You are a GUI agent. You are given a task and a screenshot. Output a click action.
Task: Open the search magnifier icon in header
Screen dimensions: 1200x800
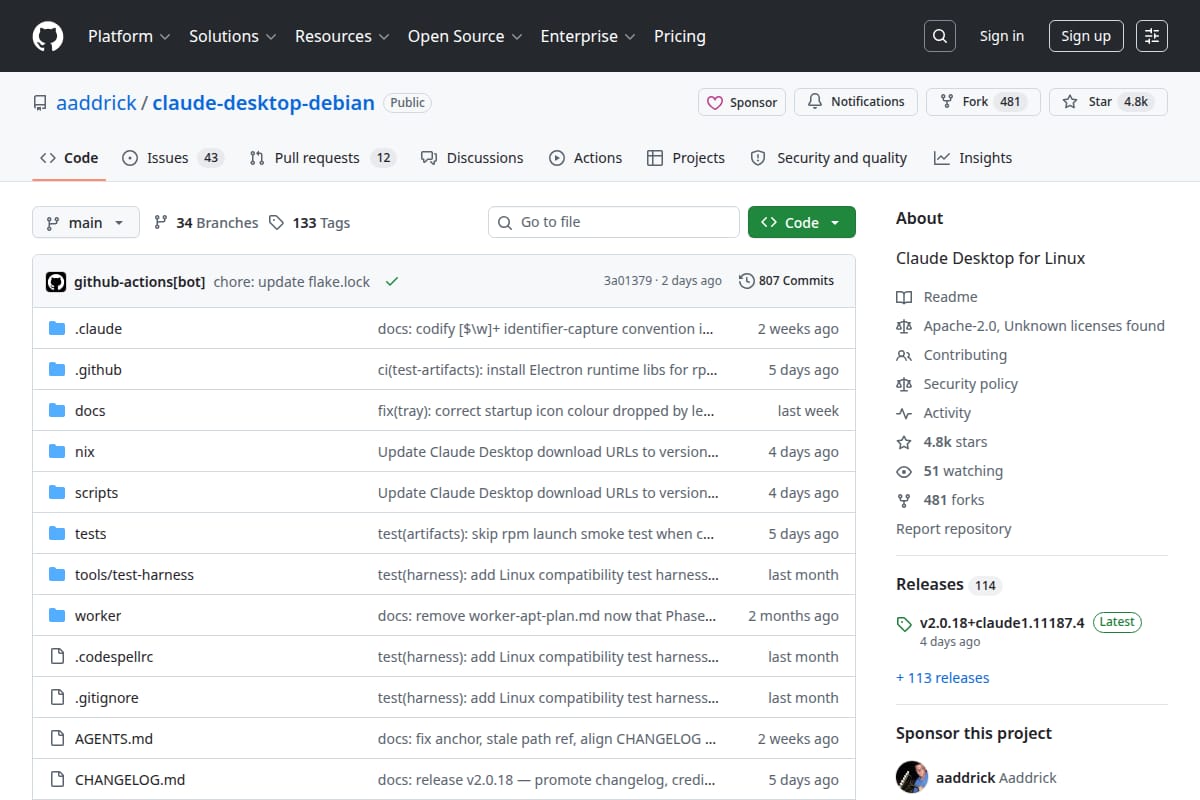click(939, 36)
